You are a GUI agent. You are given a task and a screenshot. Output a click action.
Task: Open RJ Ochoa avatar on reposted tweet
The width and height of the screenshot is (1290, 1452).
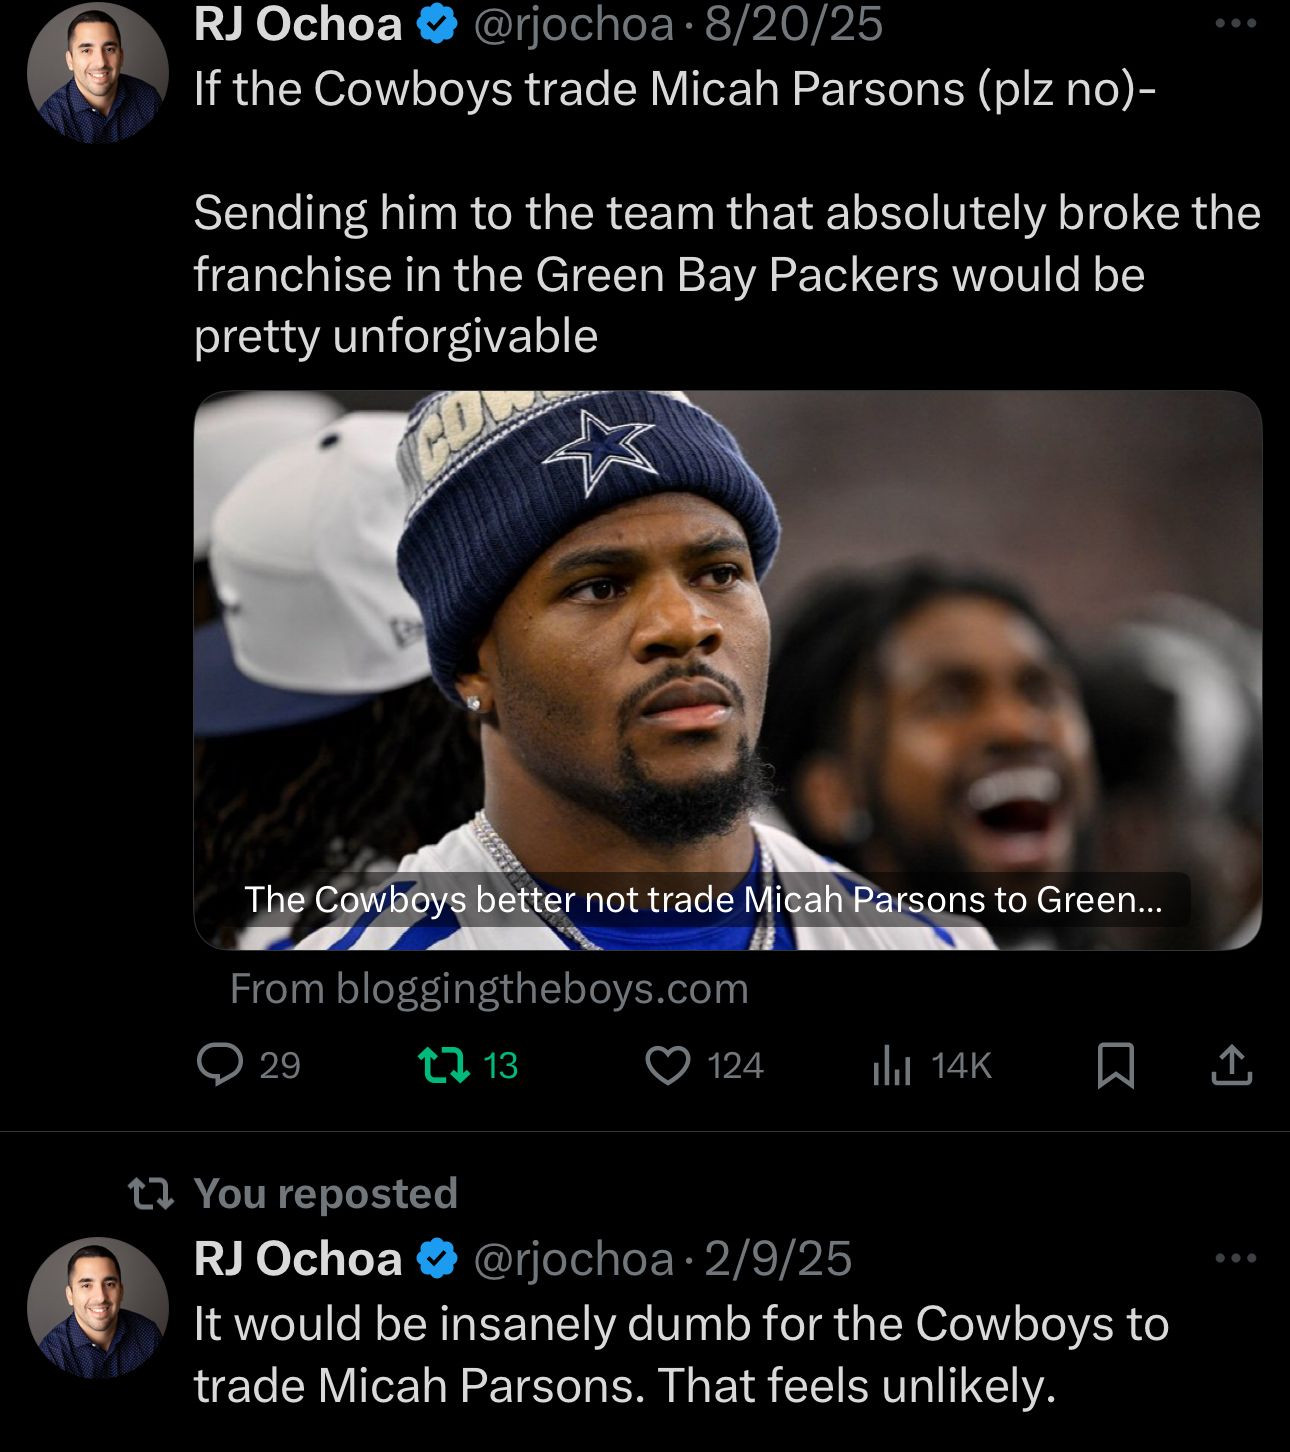point(97,1308)
